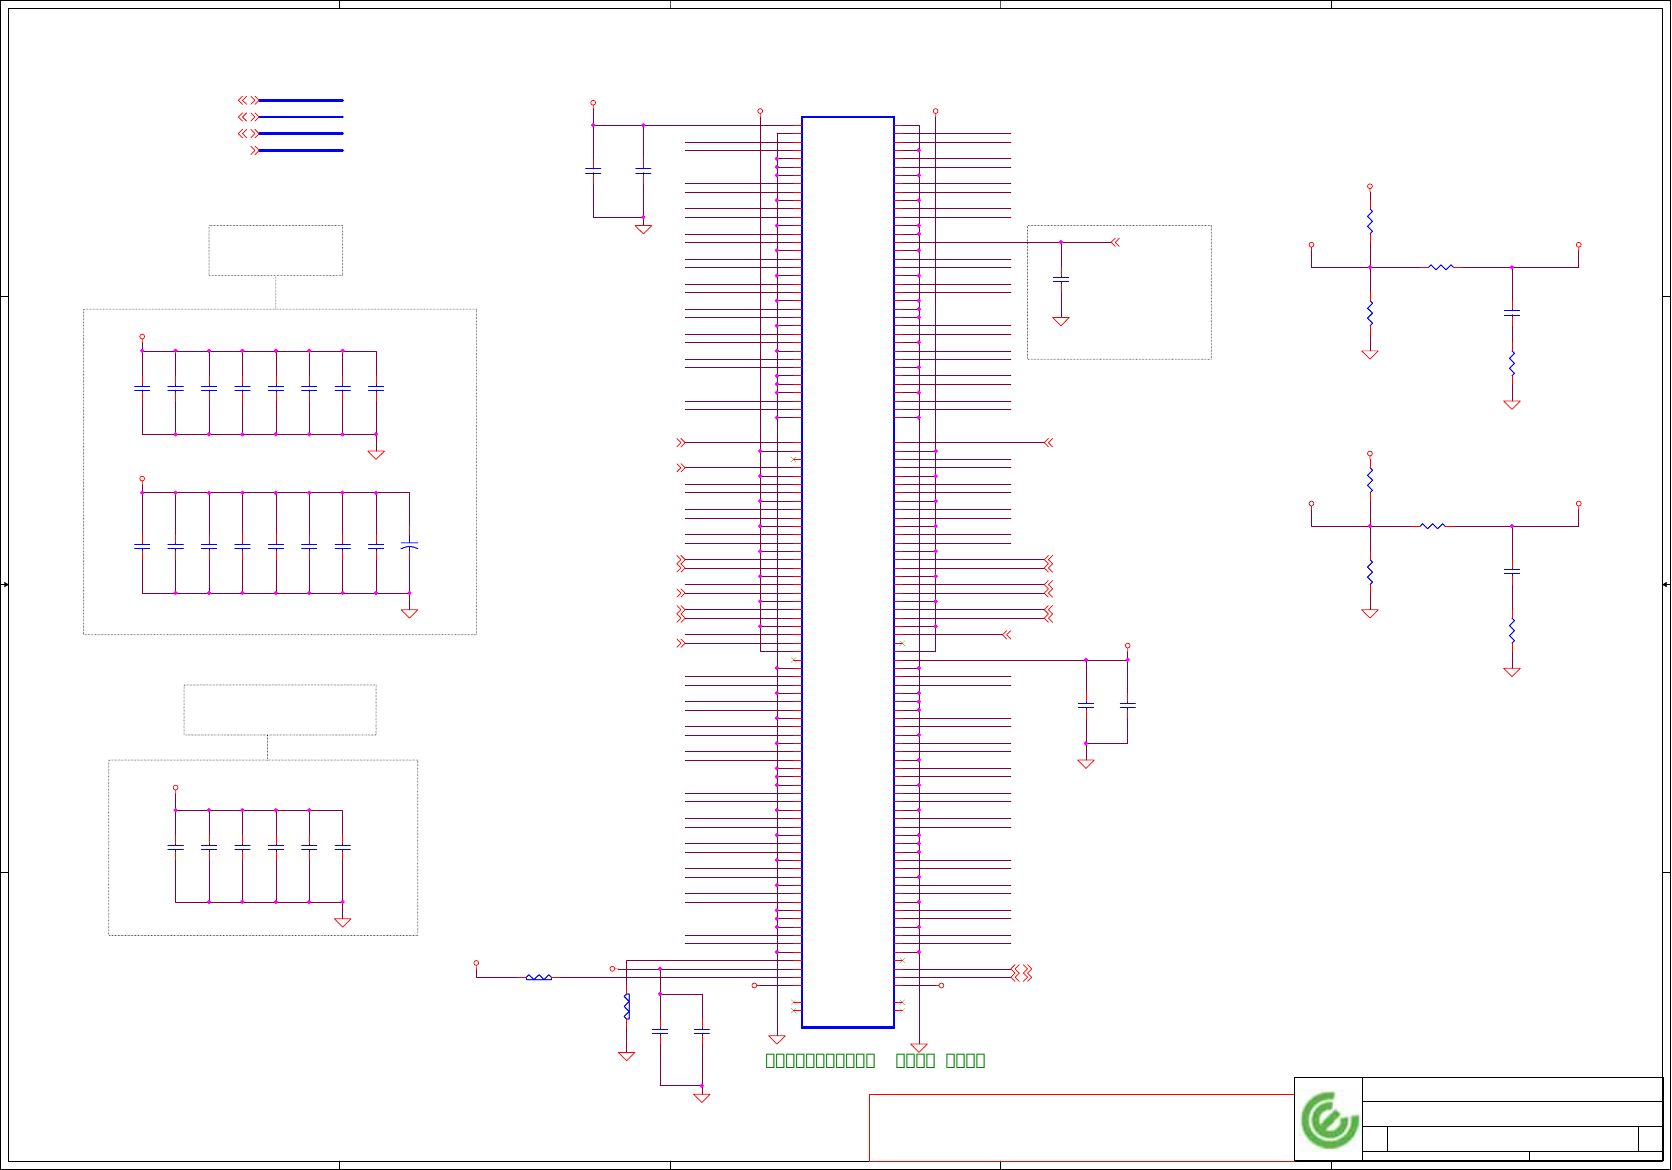Select the large blue-outlined connector symbol
The width and height of the screenshot is (1672, 1170).
(x=848, y=572)
